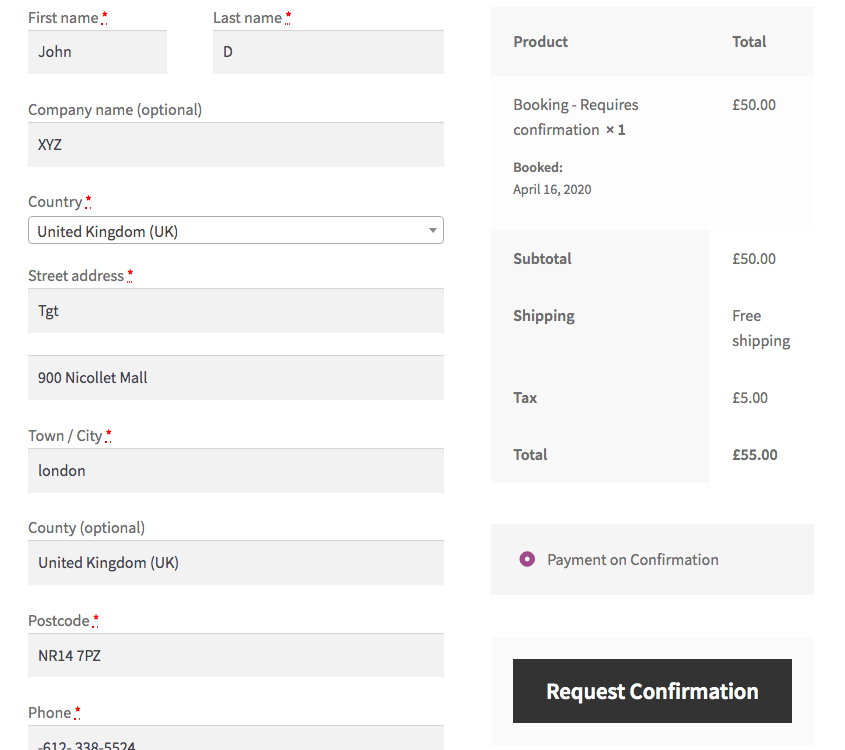Image resolution: width=845 pixels, height=750 pixels.
Task: Click the Last name field containing D
Action: tap(328, 52)
